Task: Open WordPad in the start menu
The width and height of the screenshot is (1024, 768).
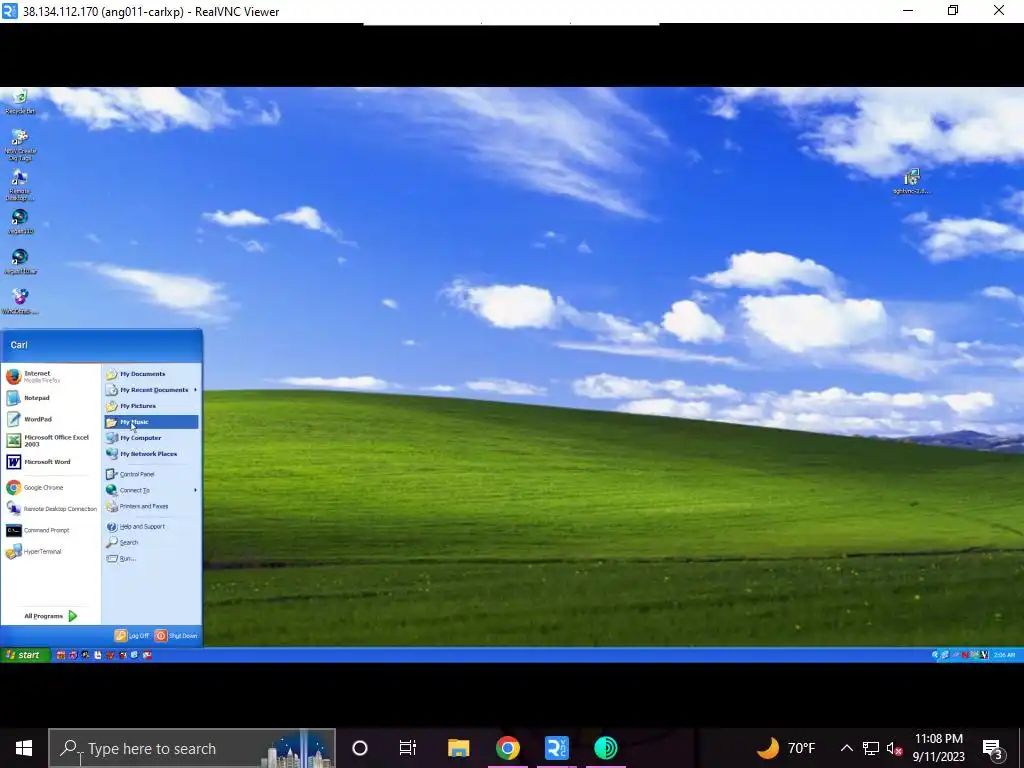Action: coord(51,419)
